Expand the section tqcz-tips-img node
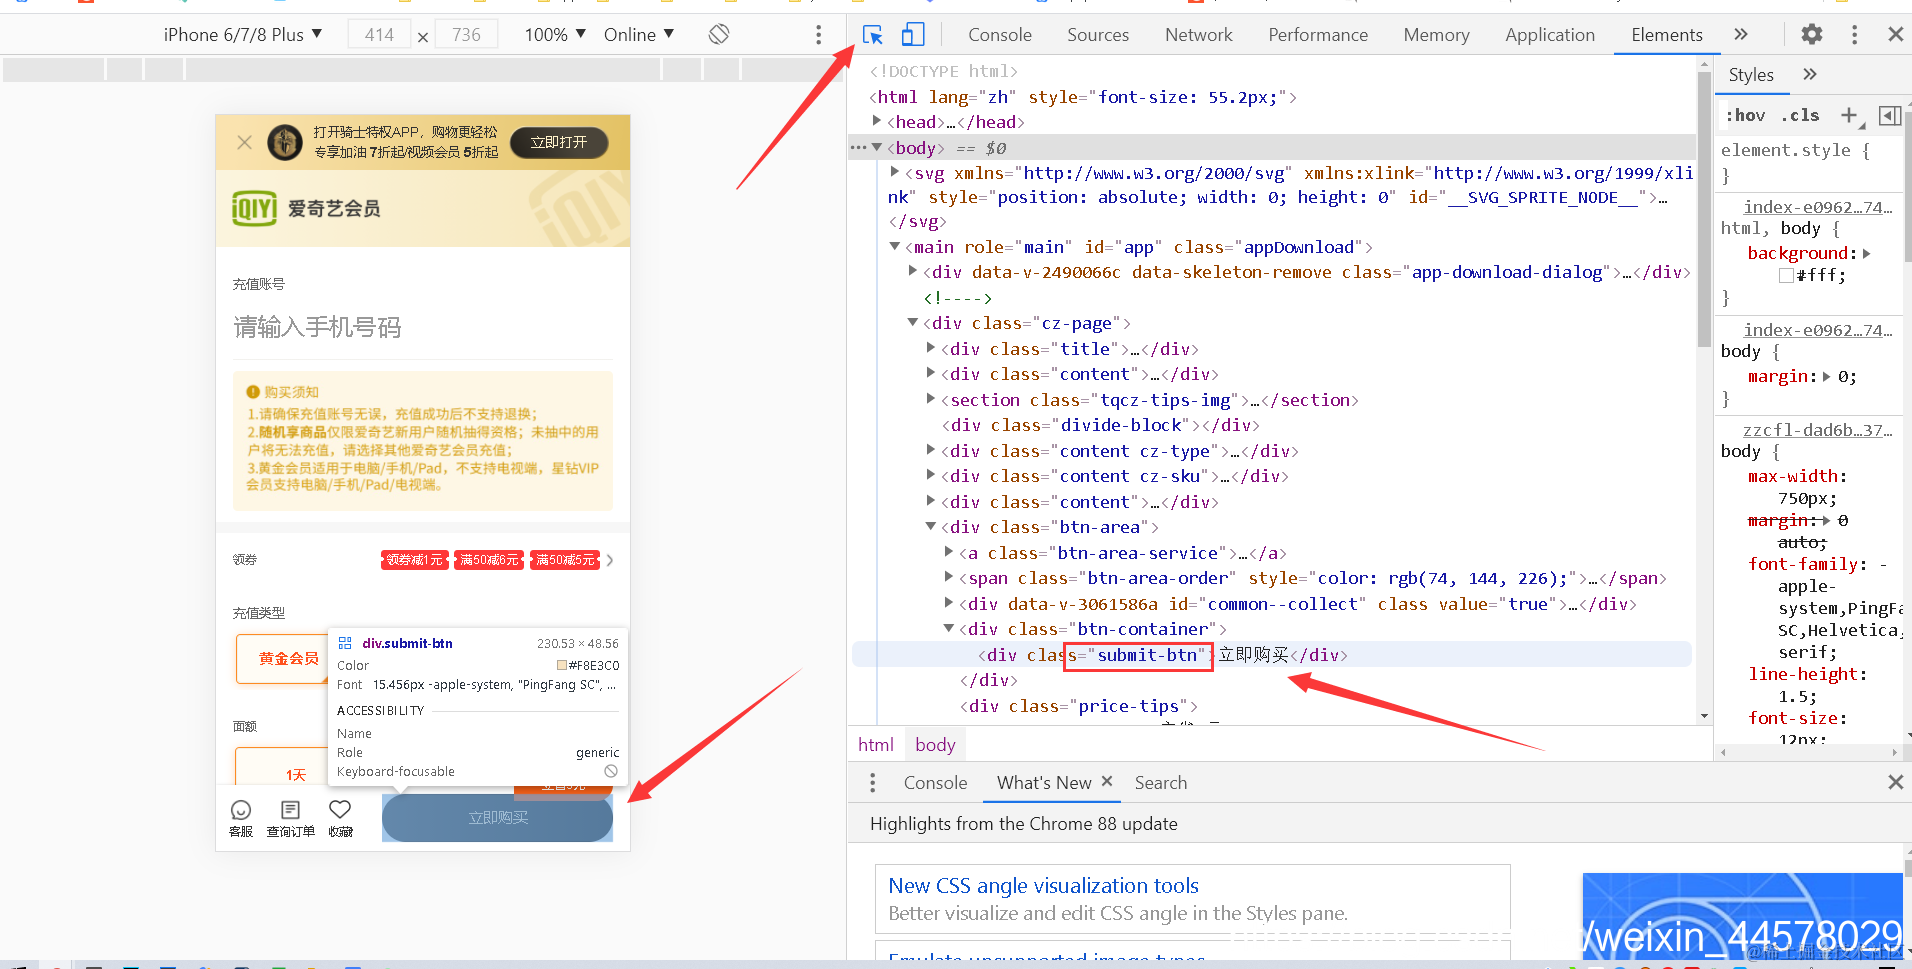Image resolution: width=1912 pixels, height=969 pixels. [x=931, y=400]
